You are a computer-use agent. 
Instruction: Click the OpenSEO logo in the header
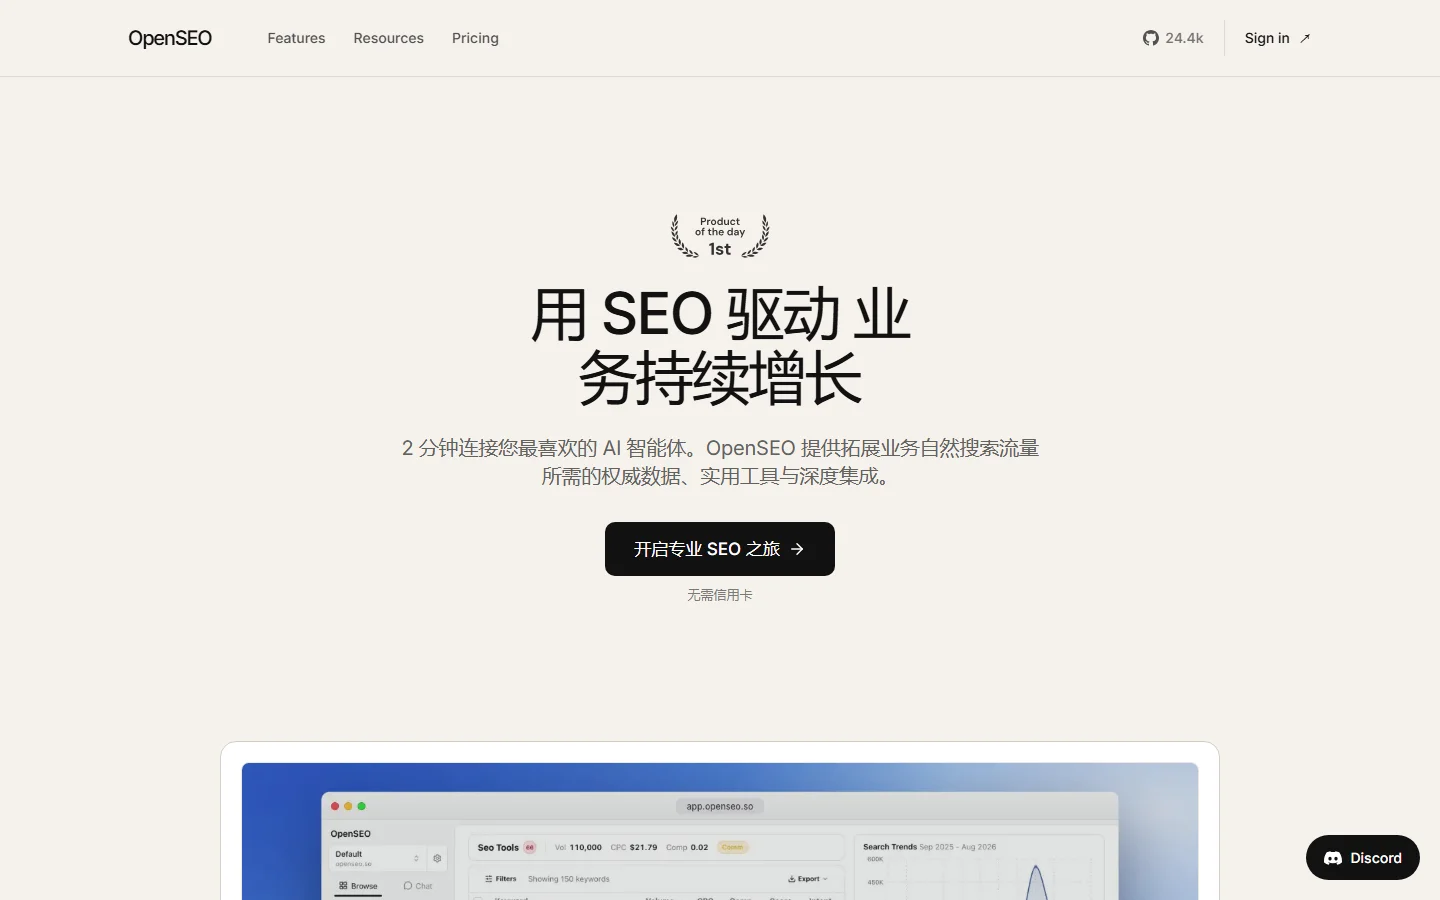click(x=170, y=38)
